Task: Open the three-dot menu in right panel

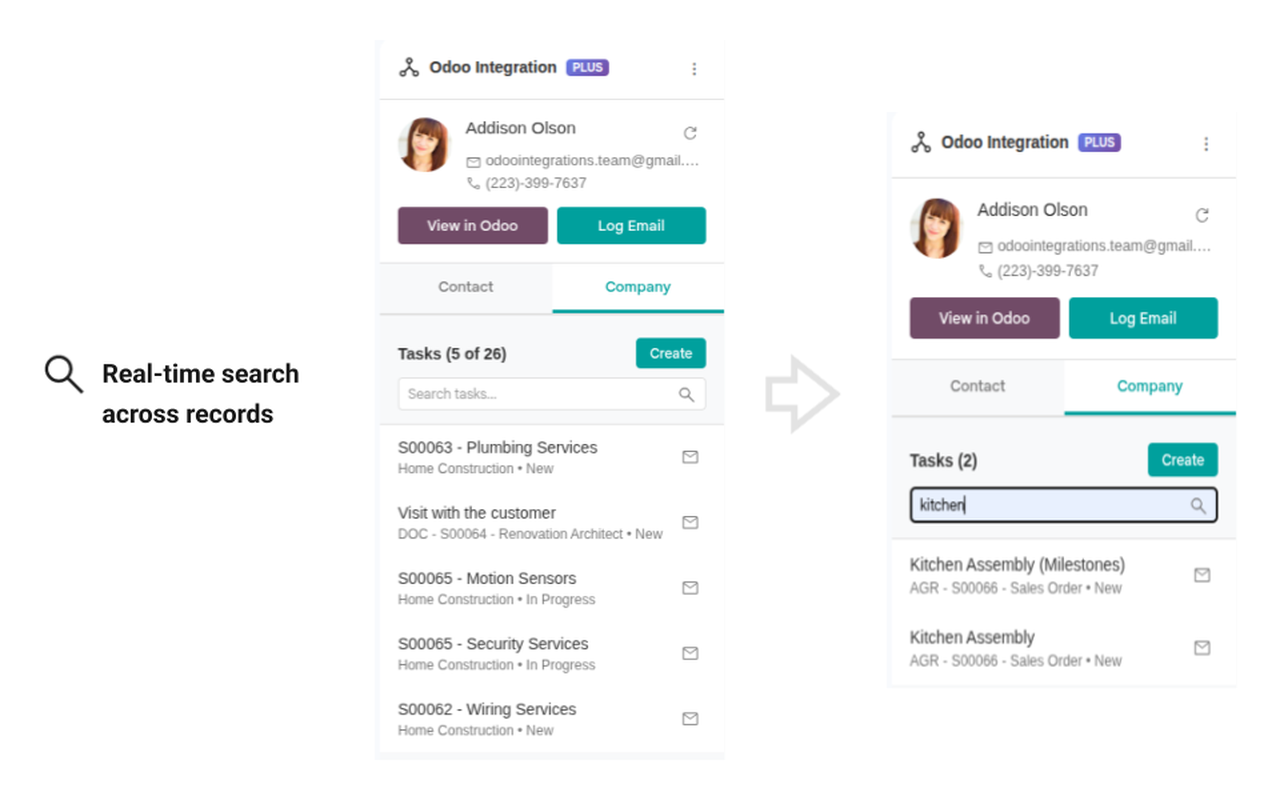Action: coord(1206,144)
